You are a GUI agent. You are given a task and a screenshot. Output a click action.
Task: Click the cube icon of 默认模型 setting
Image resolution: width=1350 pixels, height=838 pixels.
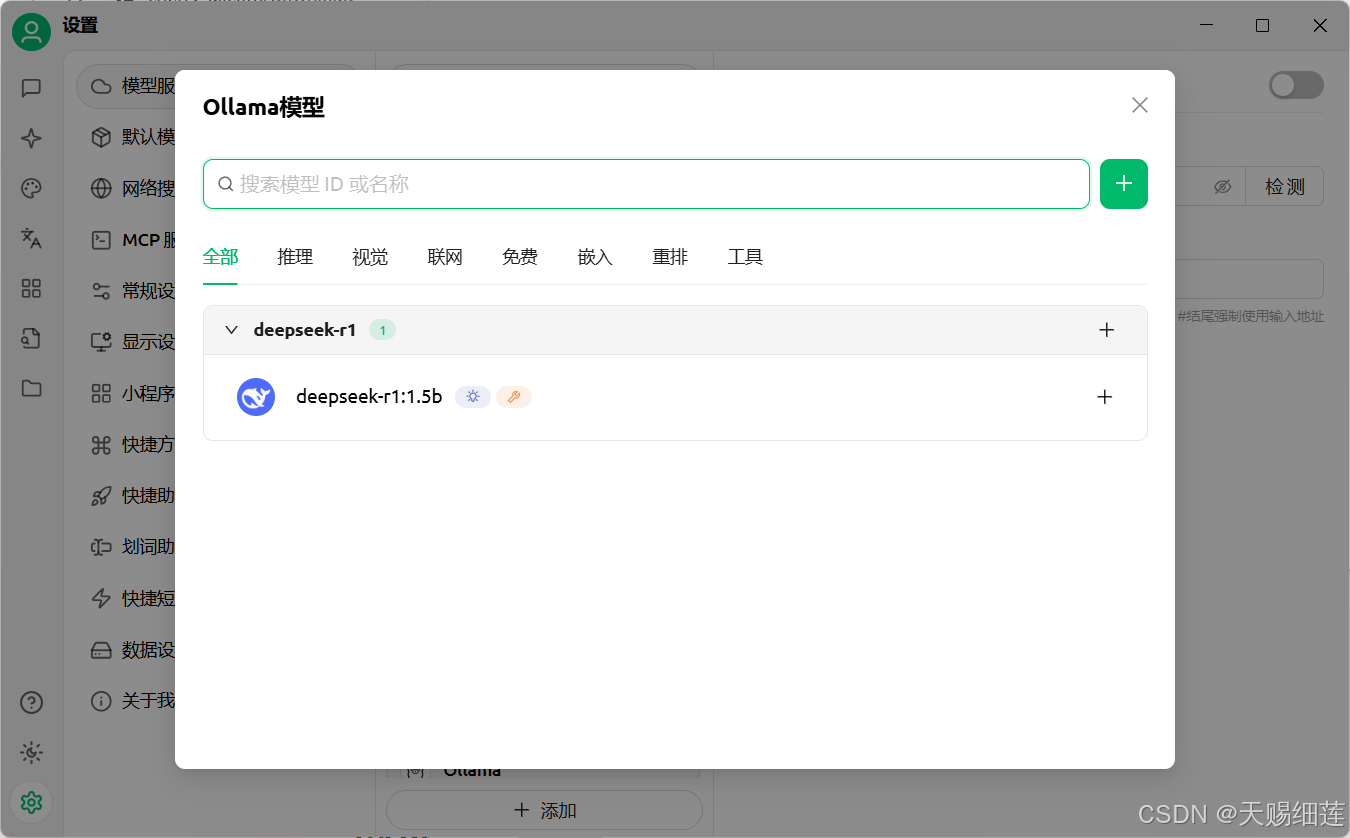coord(101,137)
